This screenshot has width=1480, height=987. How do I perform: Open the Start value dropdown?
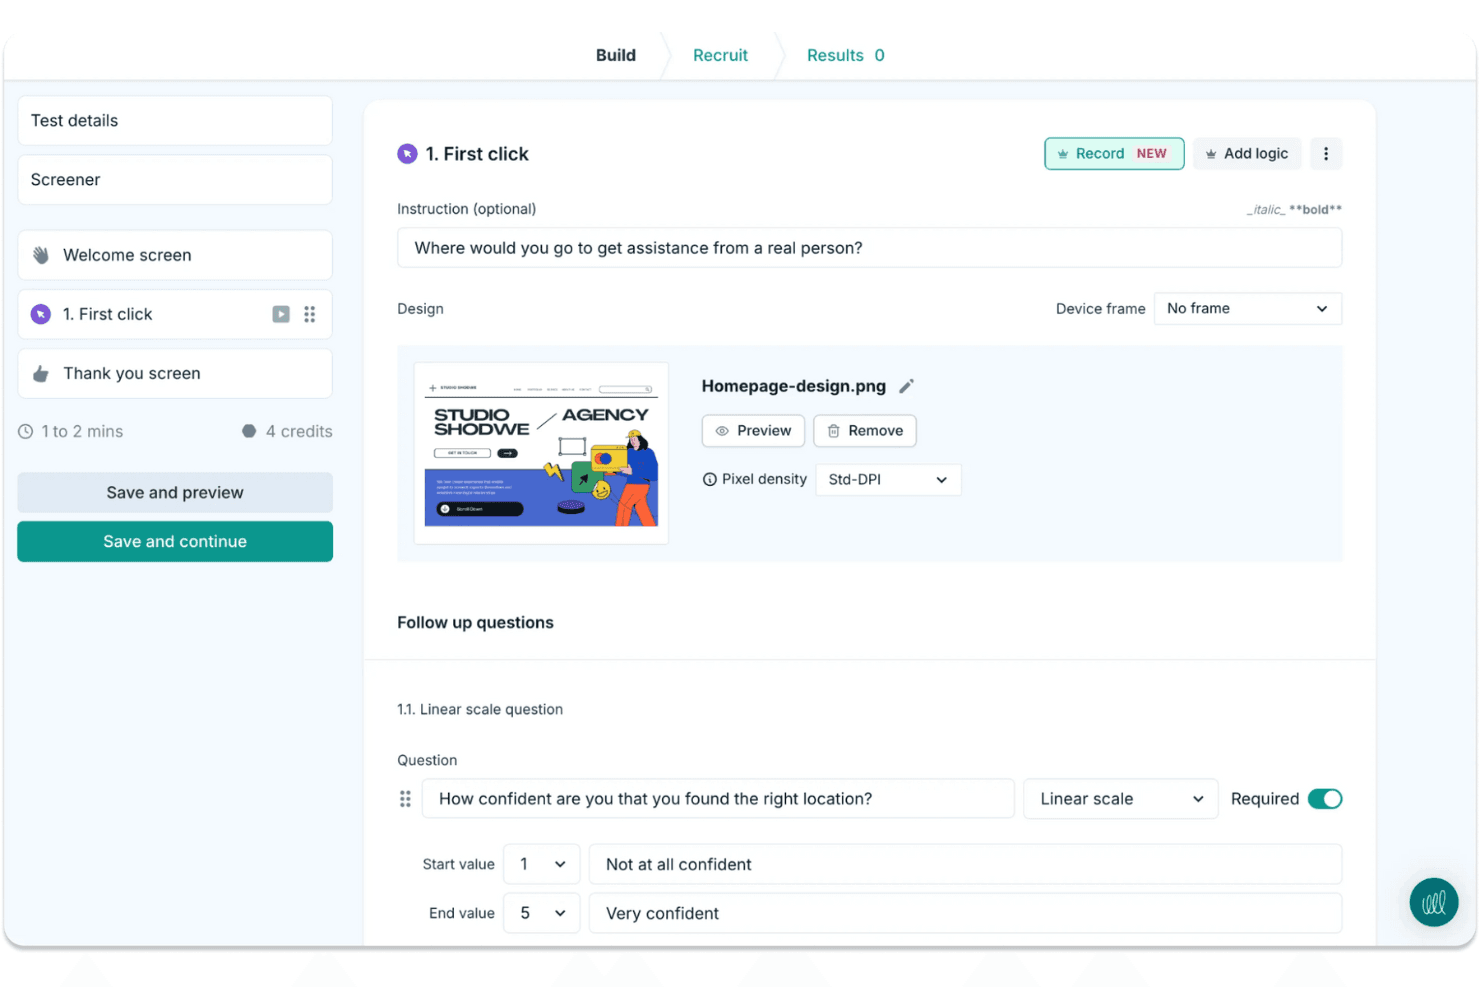pos(541,864)
